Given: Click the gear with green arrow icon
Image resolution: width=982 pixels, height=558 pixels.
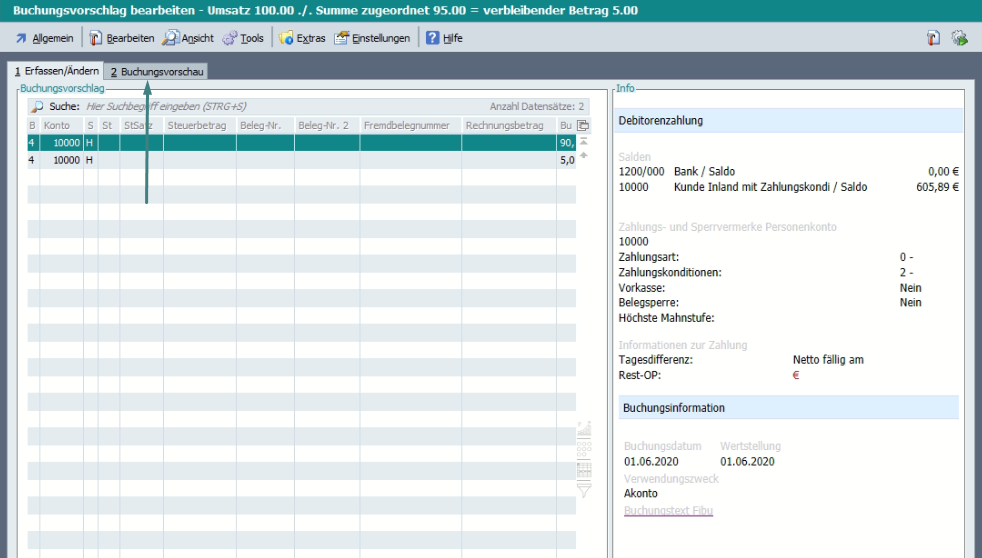Looking at the screenshot, I should pyautogui.click(x=959, y=38).
